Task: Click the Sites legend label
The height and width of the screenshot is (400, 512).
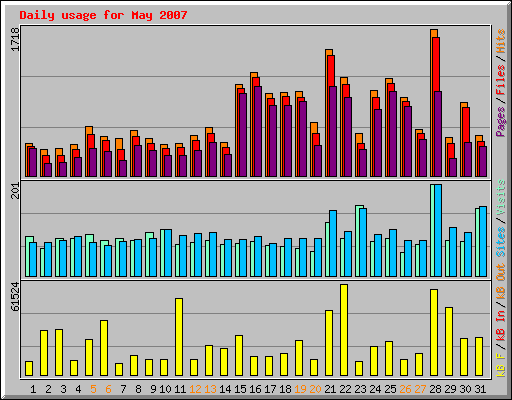Action: 501,242
